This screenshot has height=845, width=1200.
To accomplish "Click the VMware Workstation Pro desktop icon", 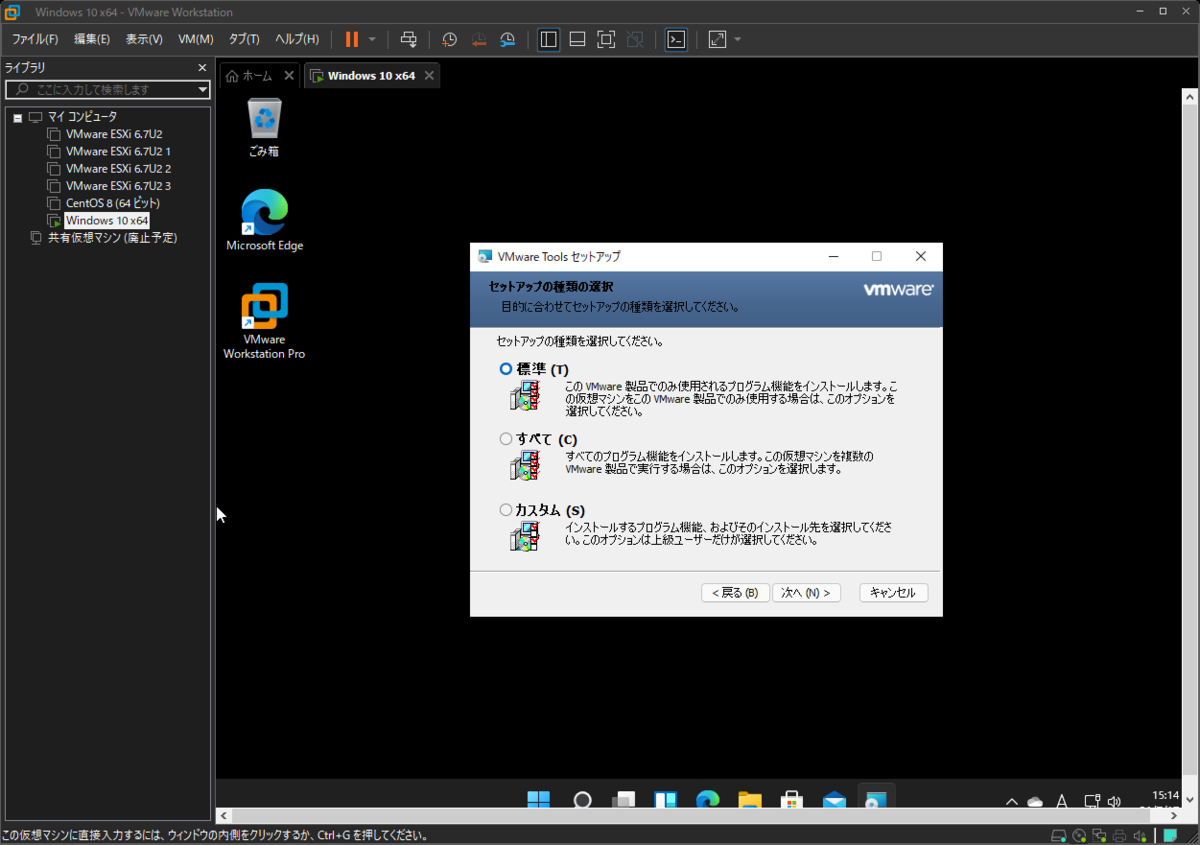I will coord(264,321).
